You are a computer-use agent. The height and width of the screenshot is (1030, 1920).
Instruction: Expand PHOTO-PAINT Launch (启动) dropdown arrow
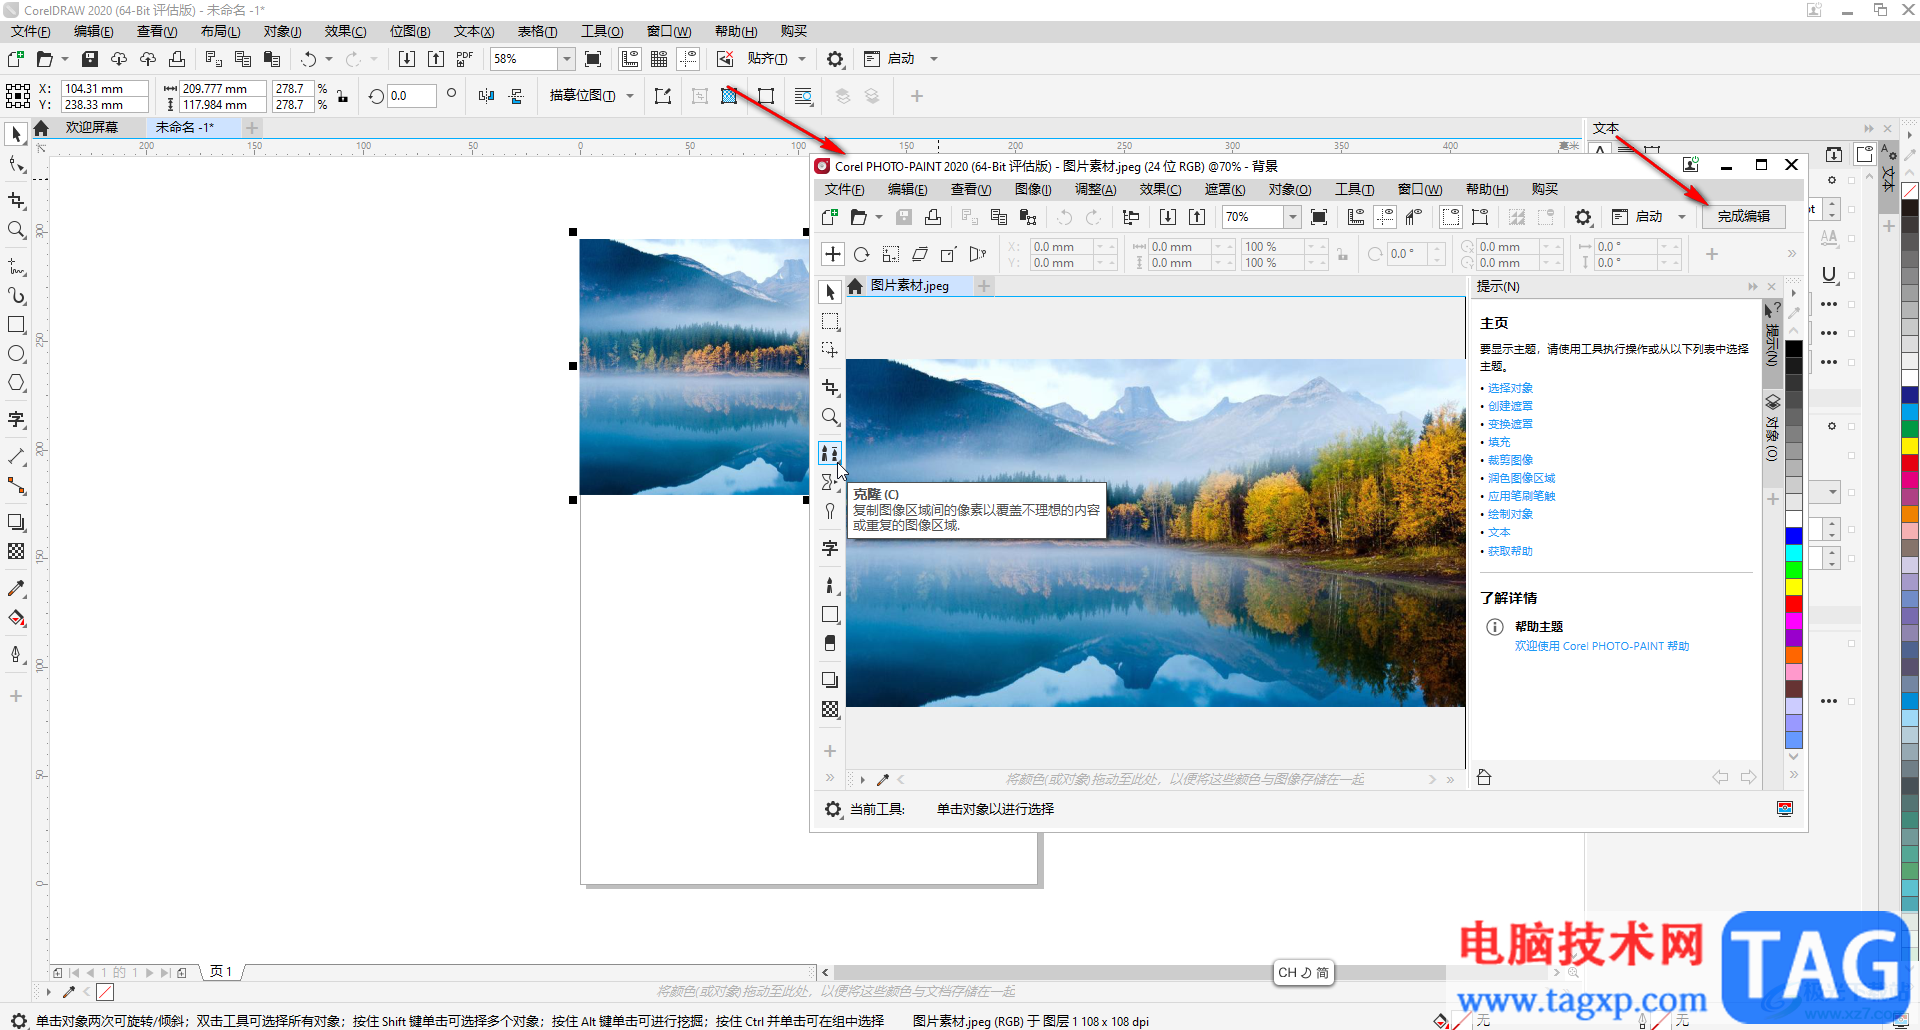click(x=1682, y=217)
